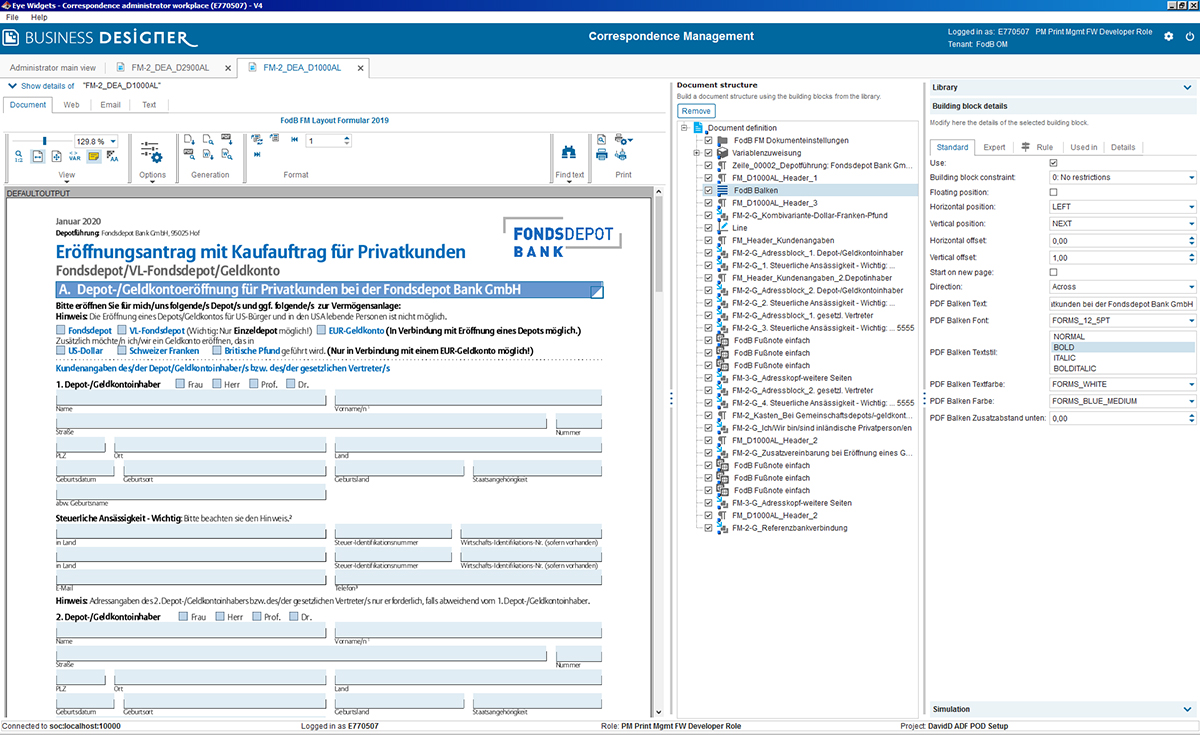Select ITALIC in PDF Balken Textstil list
This screenshot has width=1200, height=735.
pos(1122,358)
